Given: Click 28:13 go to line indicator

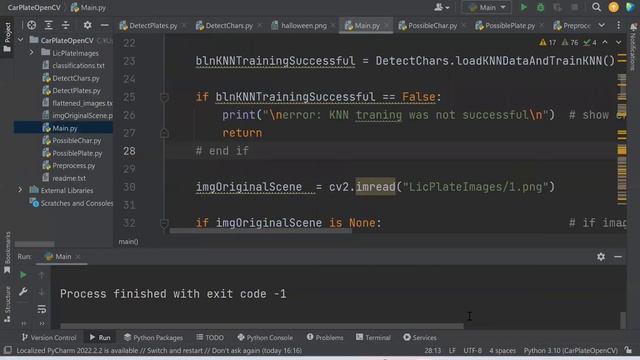Looking at the screenshot, I should [x=433, y=351].
